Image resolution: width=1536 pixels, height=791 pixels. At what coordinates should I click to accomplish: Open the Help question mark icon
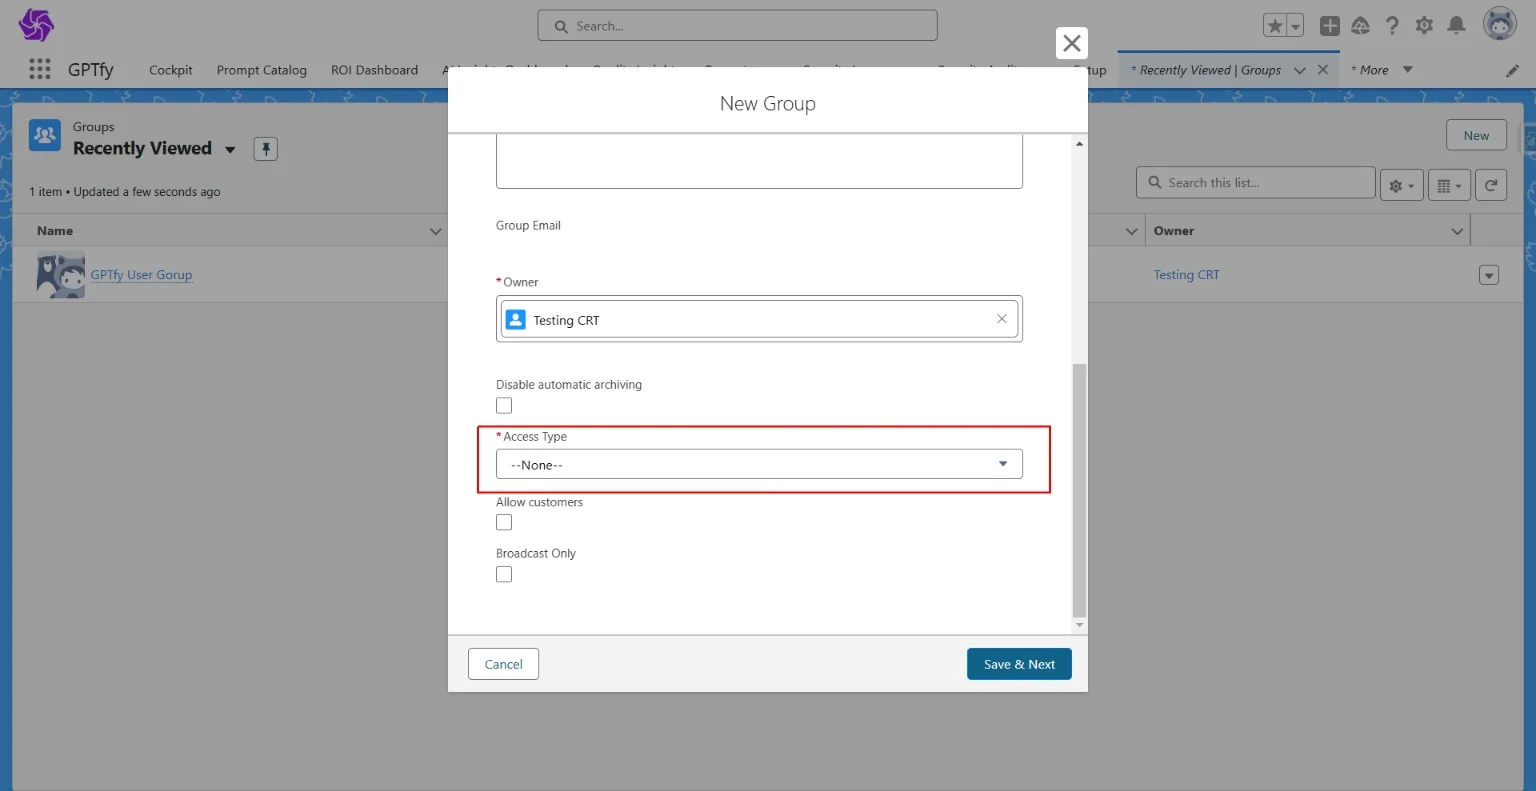pos(1392,26)
